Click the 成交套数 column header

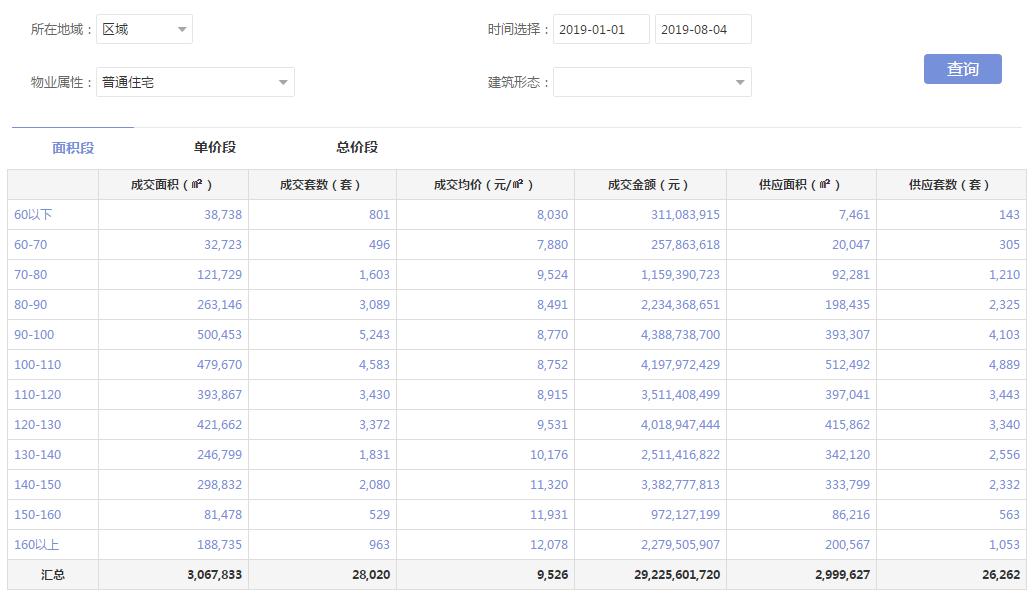tap(321, 185)
